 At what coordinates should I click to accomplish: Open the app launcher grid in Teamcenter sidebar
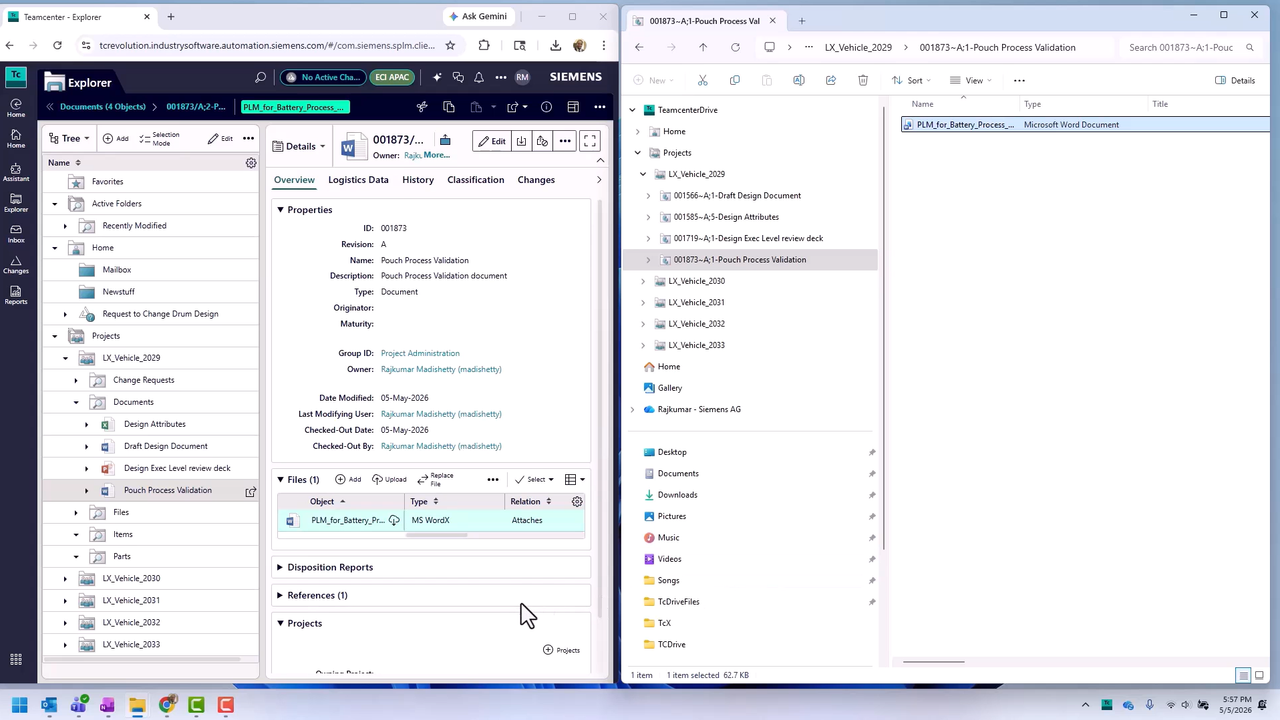click(x=16, y=660)
